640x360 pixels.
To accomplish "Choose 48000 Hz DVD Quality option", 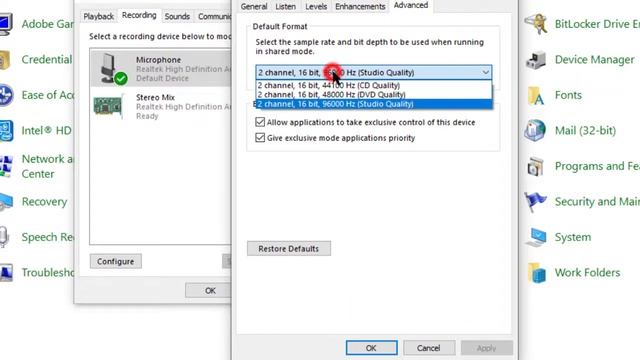I will (373, 94).
